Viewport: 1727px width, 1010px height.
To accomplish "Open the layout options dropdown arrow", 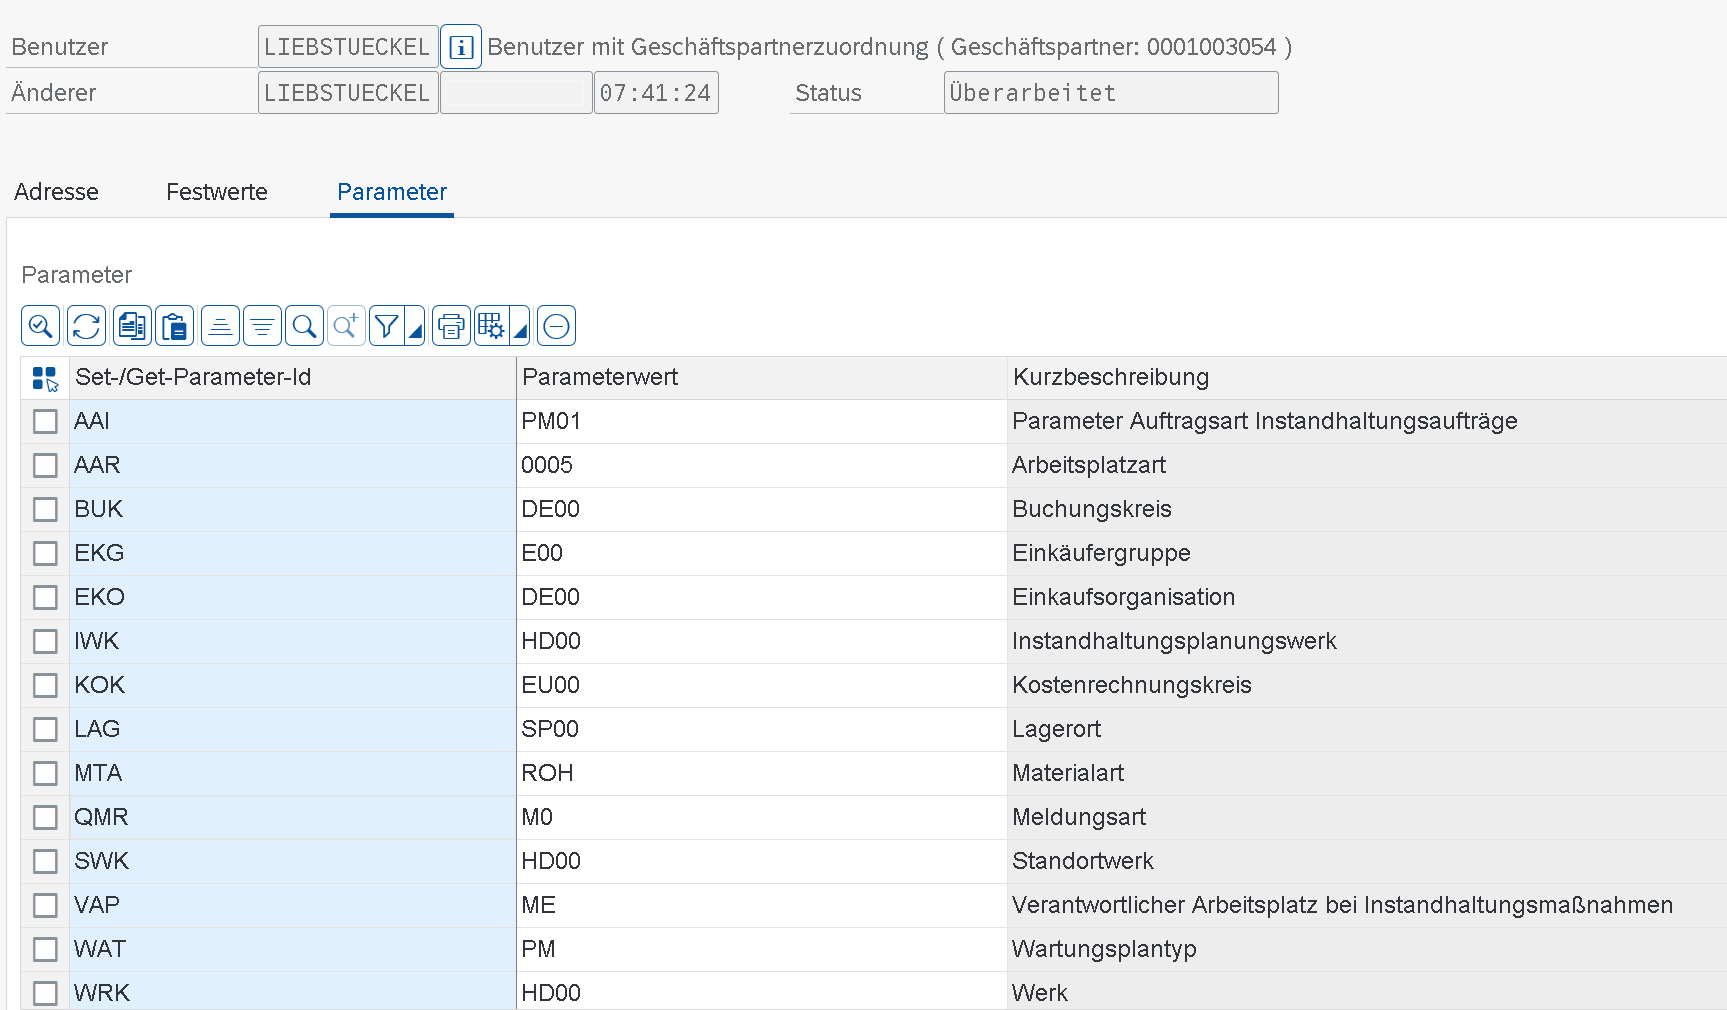I will pos(520,326).
